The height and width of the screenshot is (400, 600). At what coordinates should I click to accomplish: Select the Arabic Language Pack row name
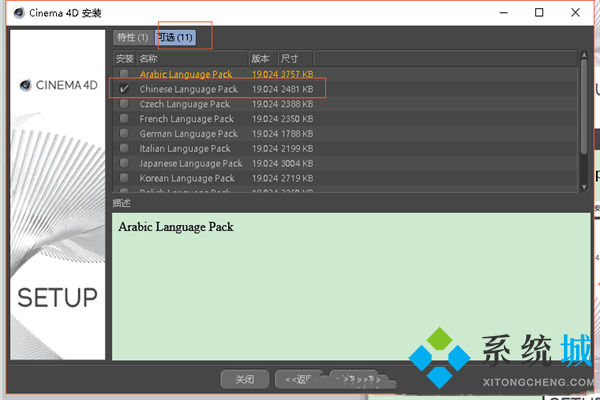click(x=189, y=74)
